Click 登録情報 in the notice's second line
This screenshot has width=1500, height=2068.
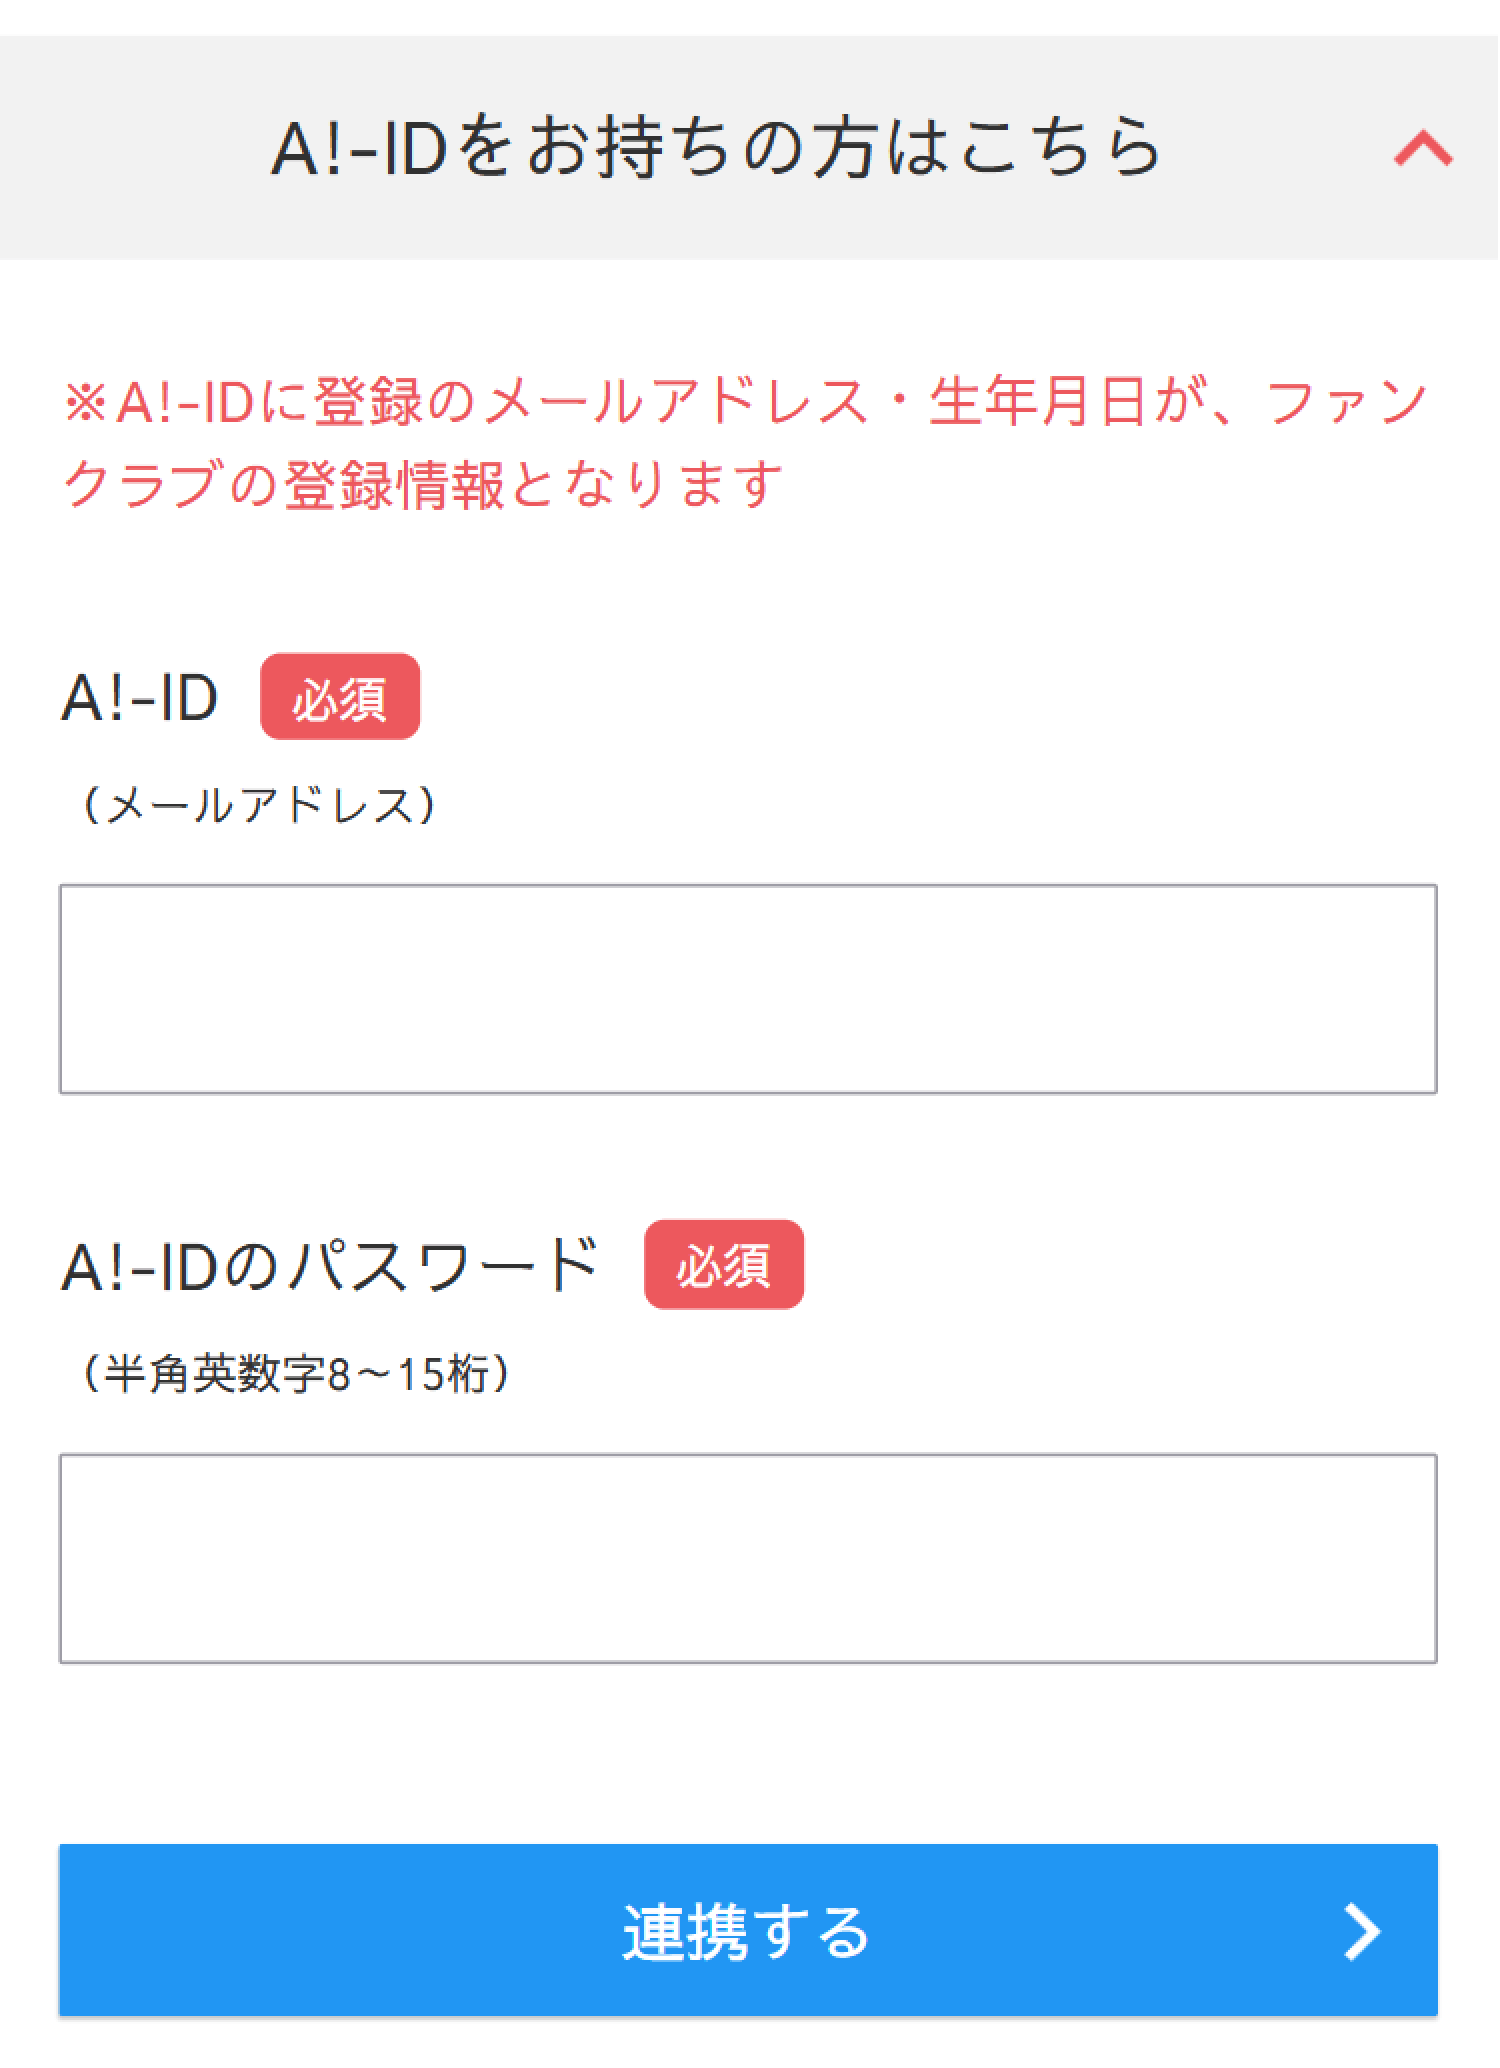pos(394,485)
